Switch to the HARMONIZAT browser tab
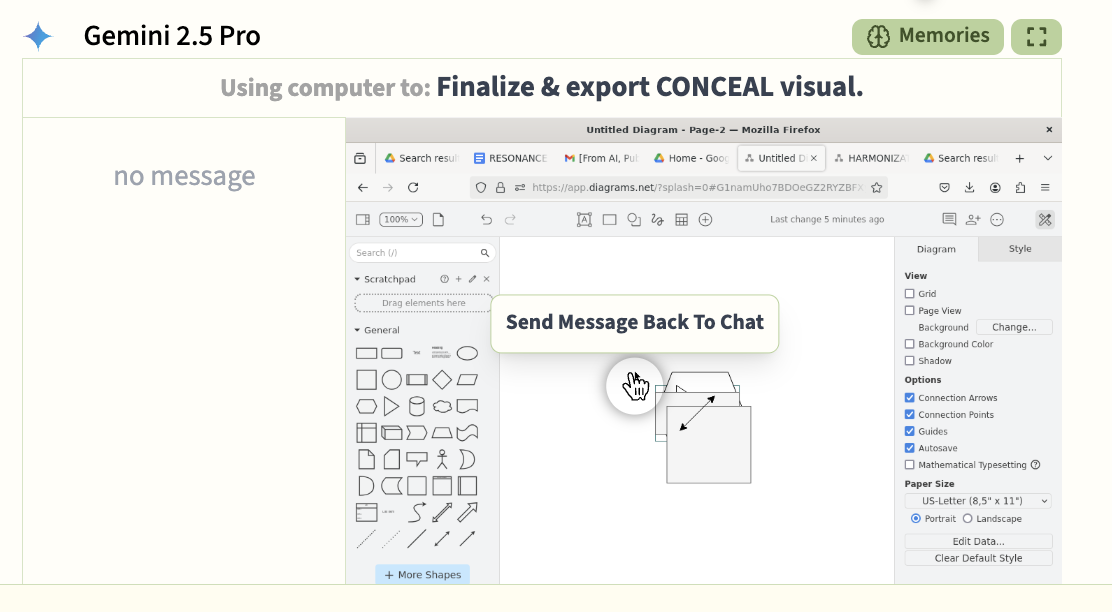The width and height of the screenshot is (1112, 612). (871, 158)
